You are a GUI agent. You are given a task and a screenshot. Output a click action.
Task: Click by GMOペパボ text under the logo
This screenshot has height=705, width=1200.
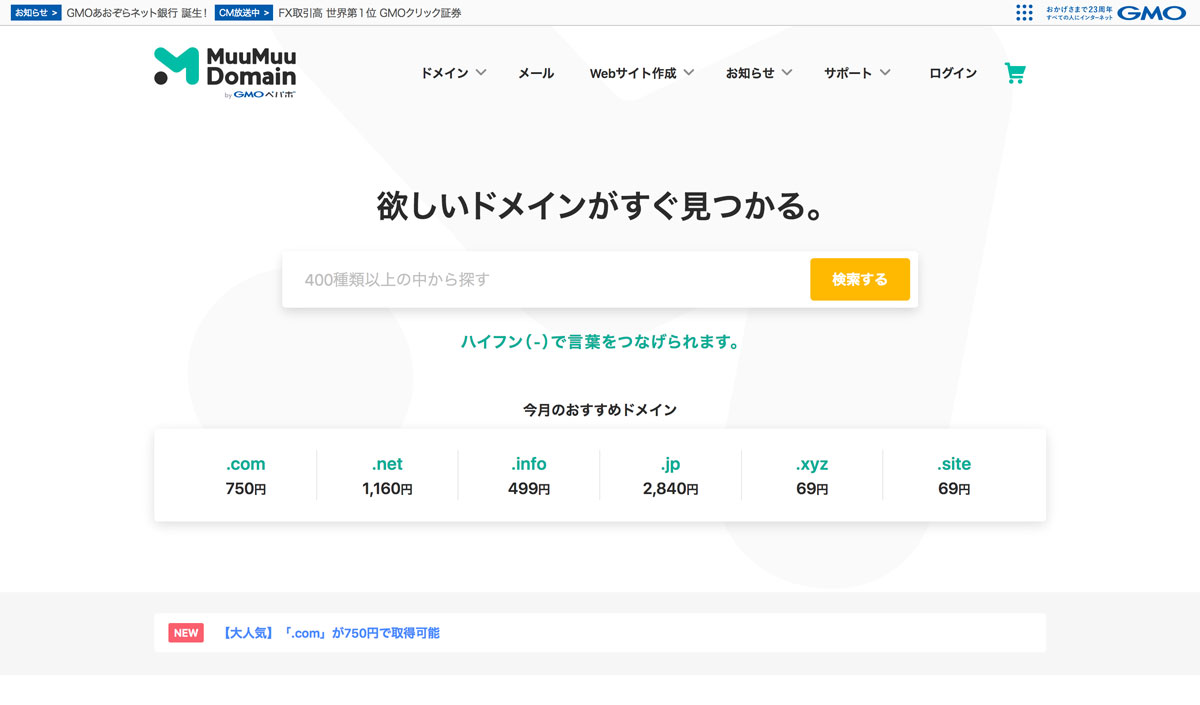click(259, 95)
